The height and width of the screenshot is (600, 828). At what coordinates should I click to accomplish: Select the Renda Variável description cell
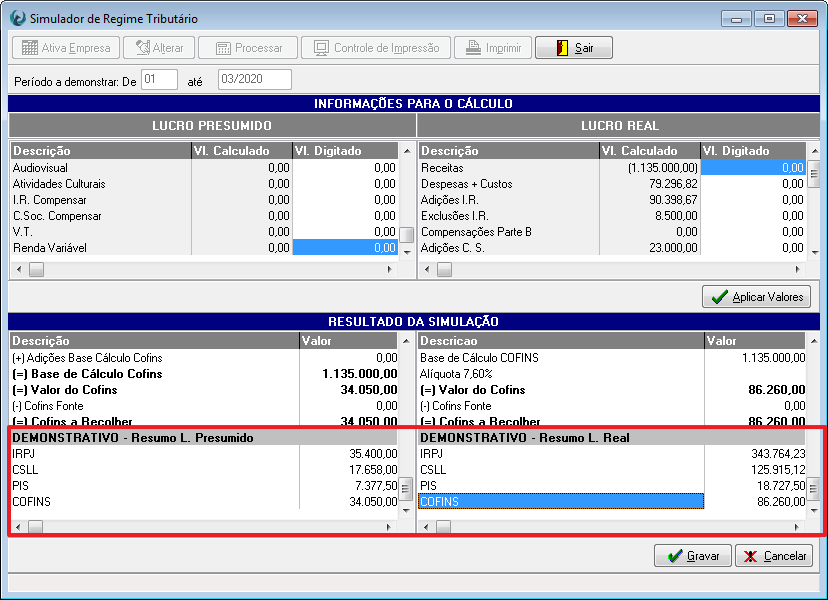[101, 248]
